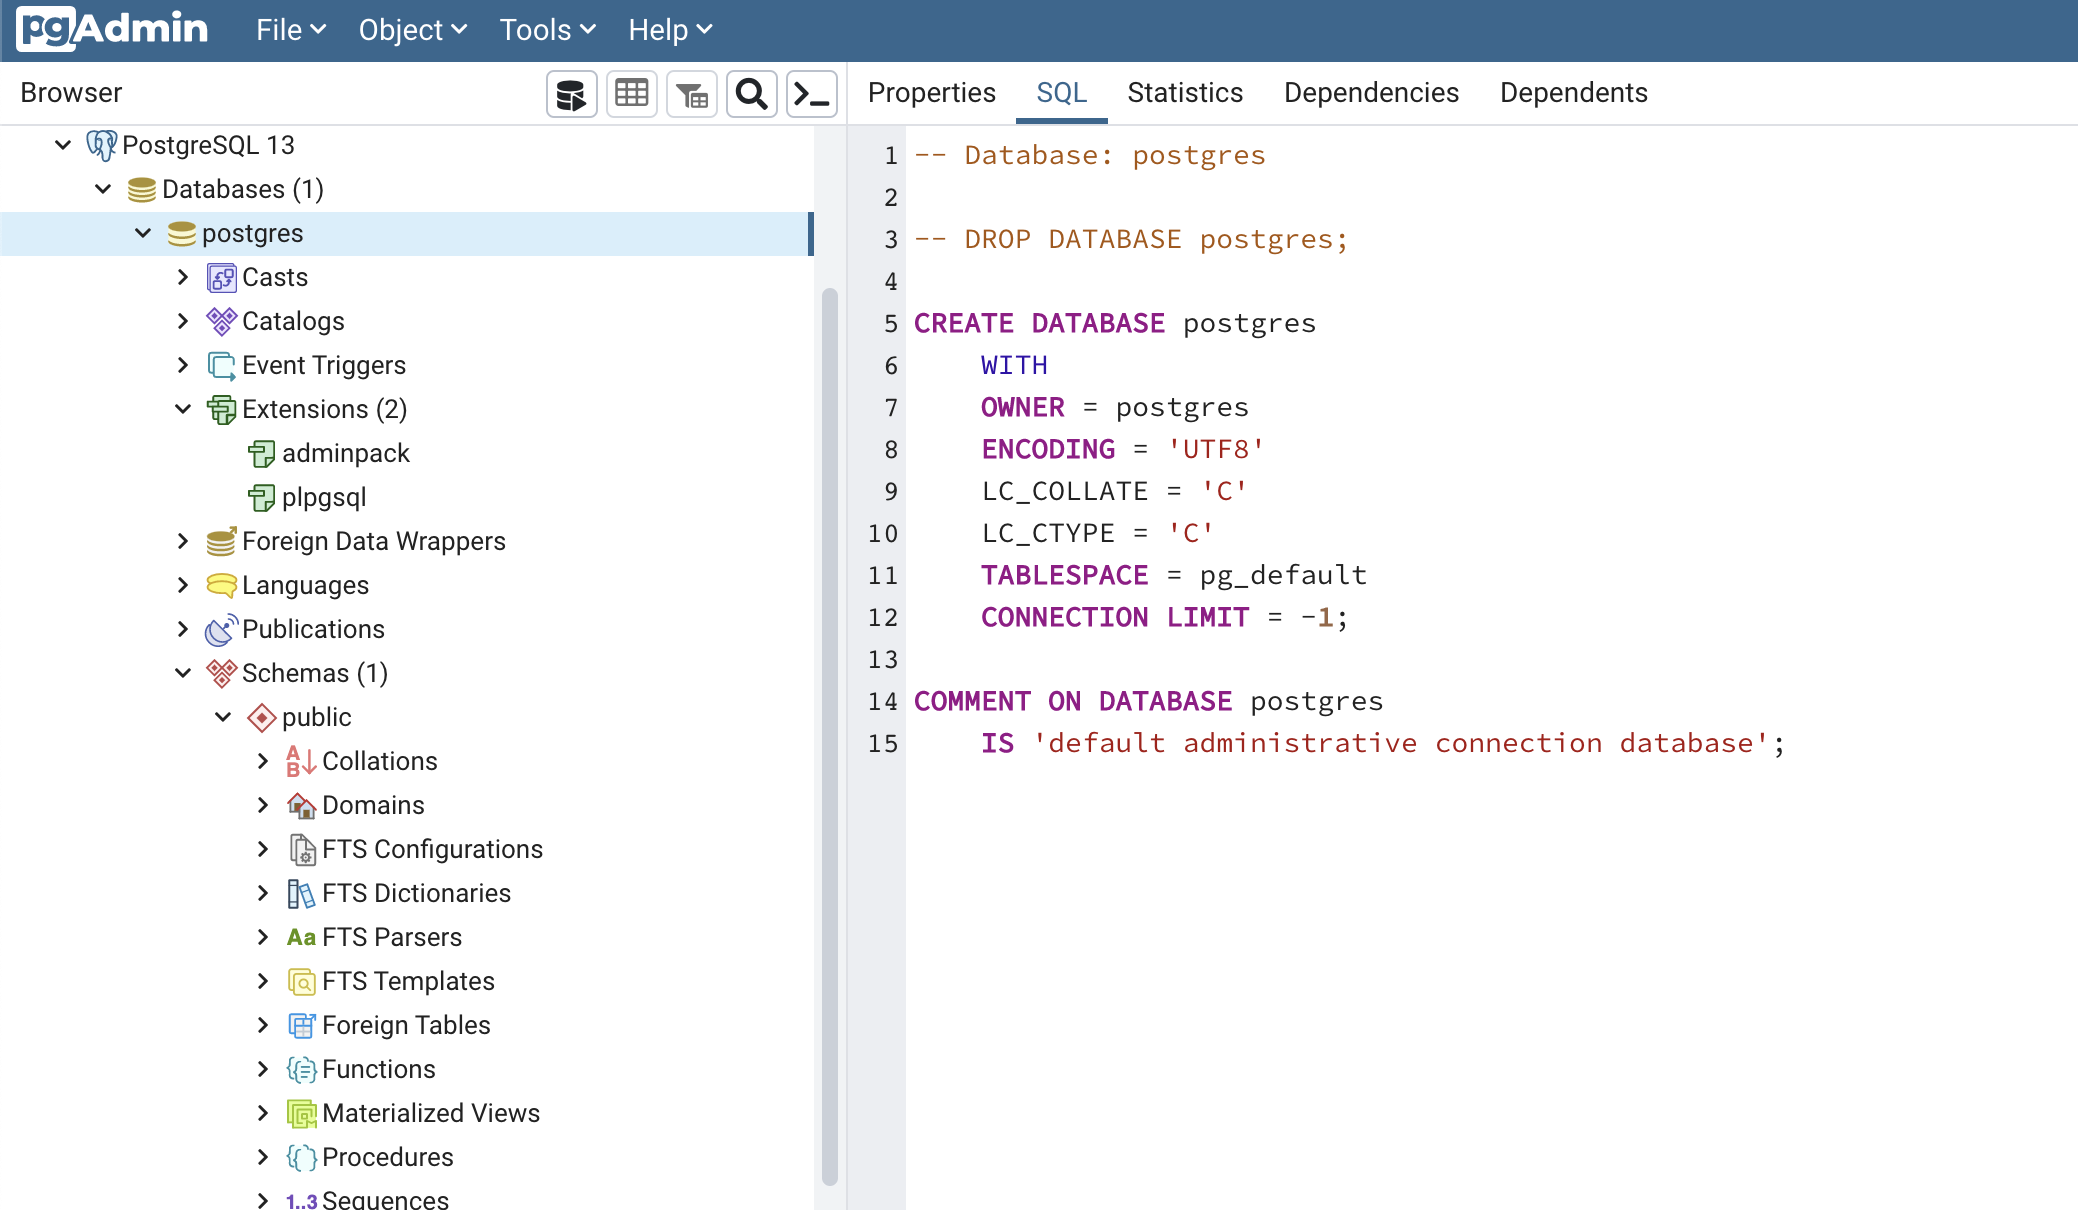Collapse the Extensions node

tap(183, 408)
